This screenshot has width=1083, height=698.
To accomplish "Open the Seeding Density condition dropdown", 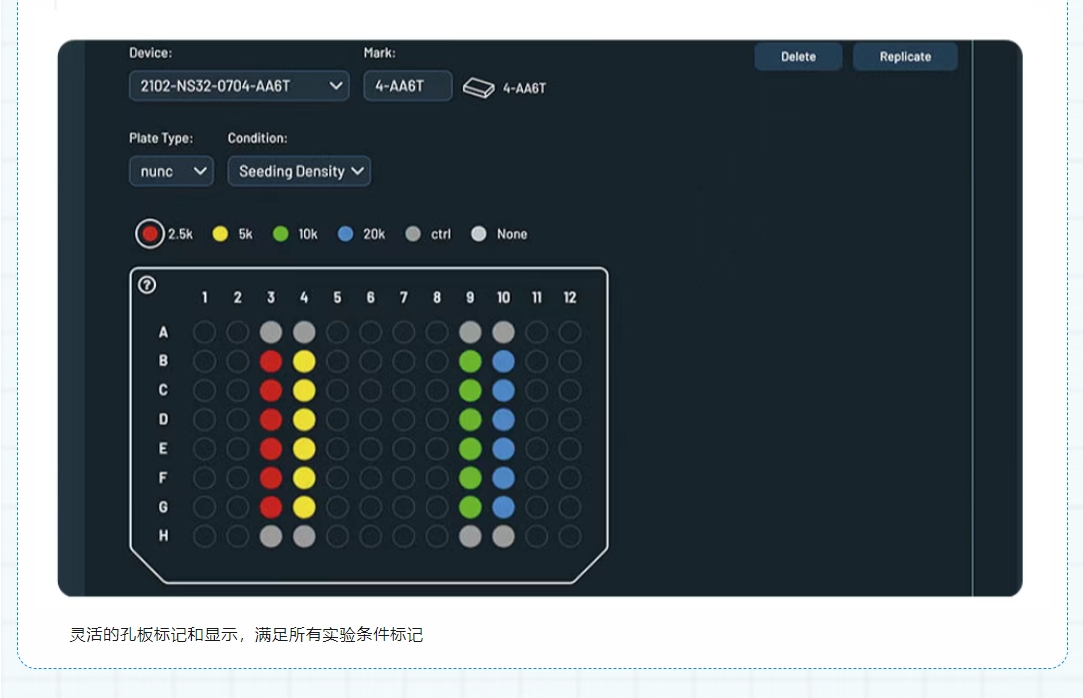I will pos(299,171).
